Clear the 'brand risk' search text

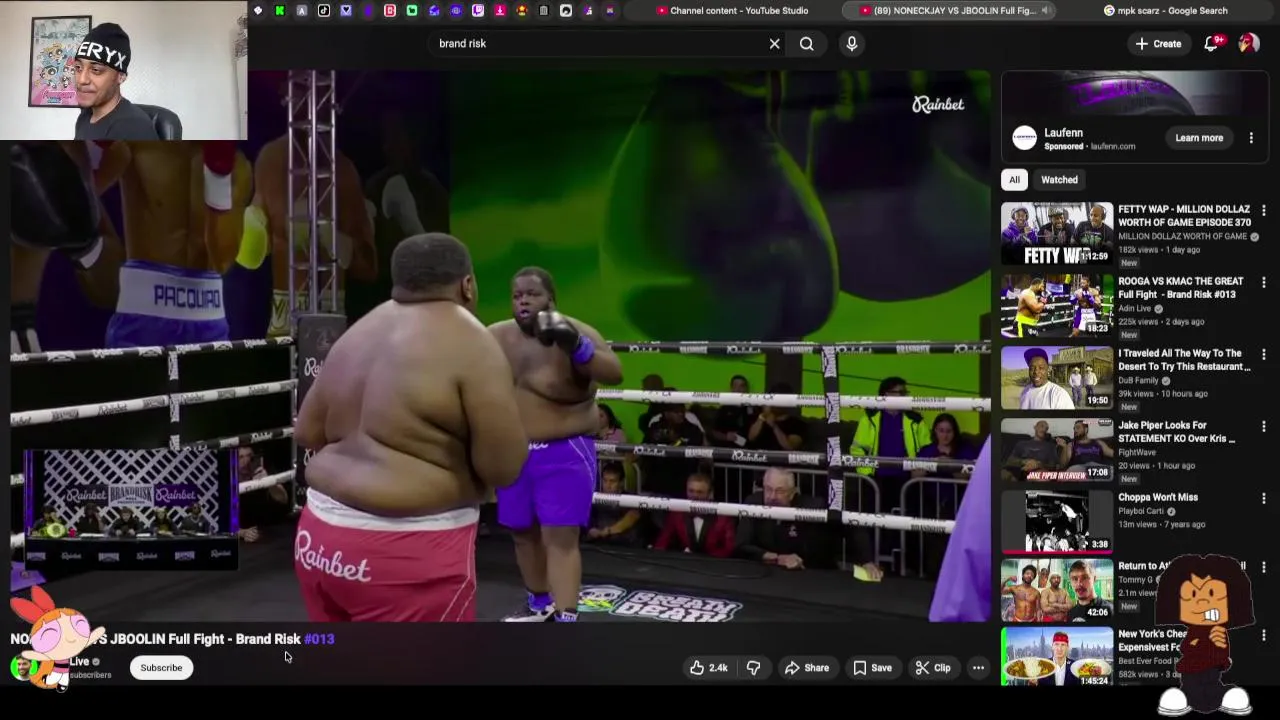tap(774, 44)
